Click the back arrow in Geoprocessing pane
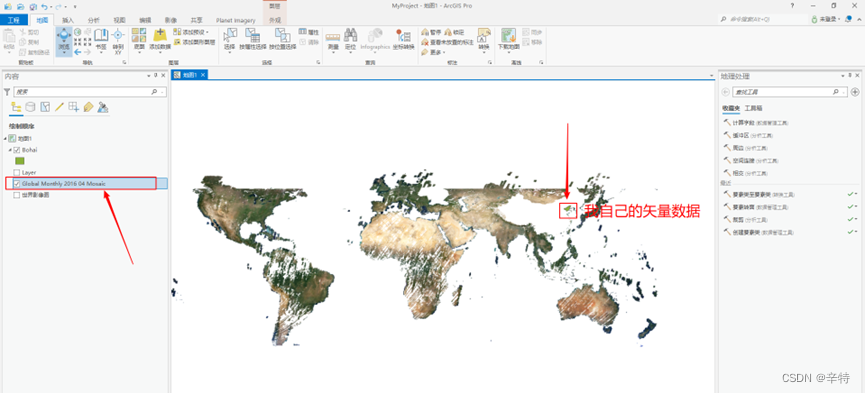Image resolution: width=865 pixels, height=393 pixels. pyautogui.click(x=725, y=92)
